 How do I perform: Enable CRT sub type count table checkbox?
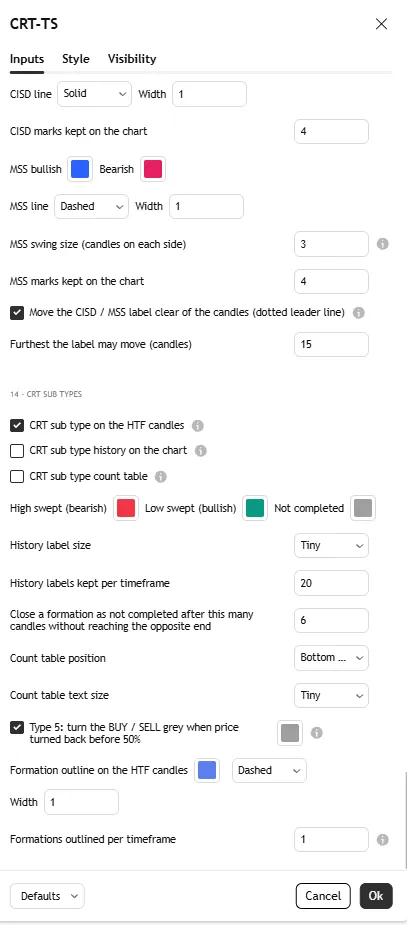pos(17,476)
